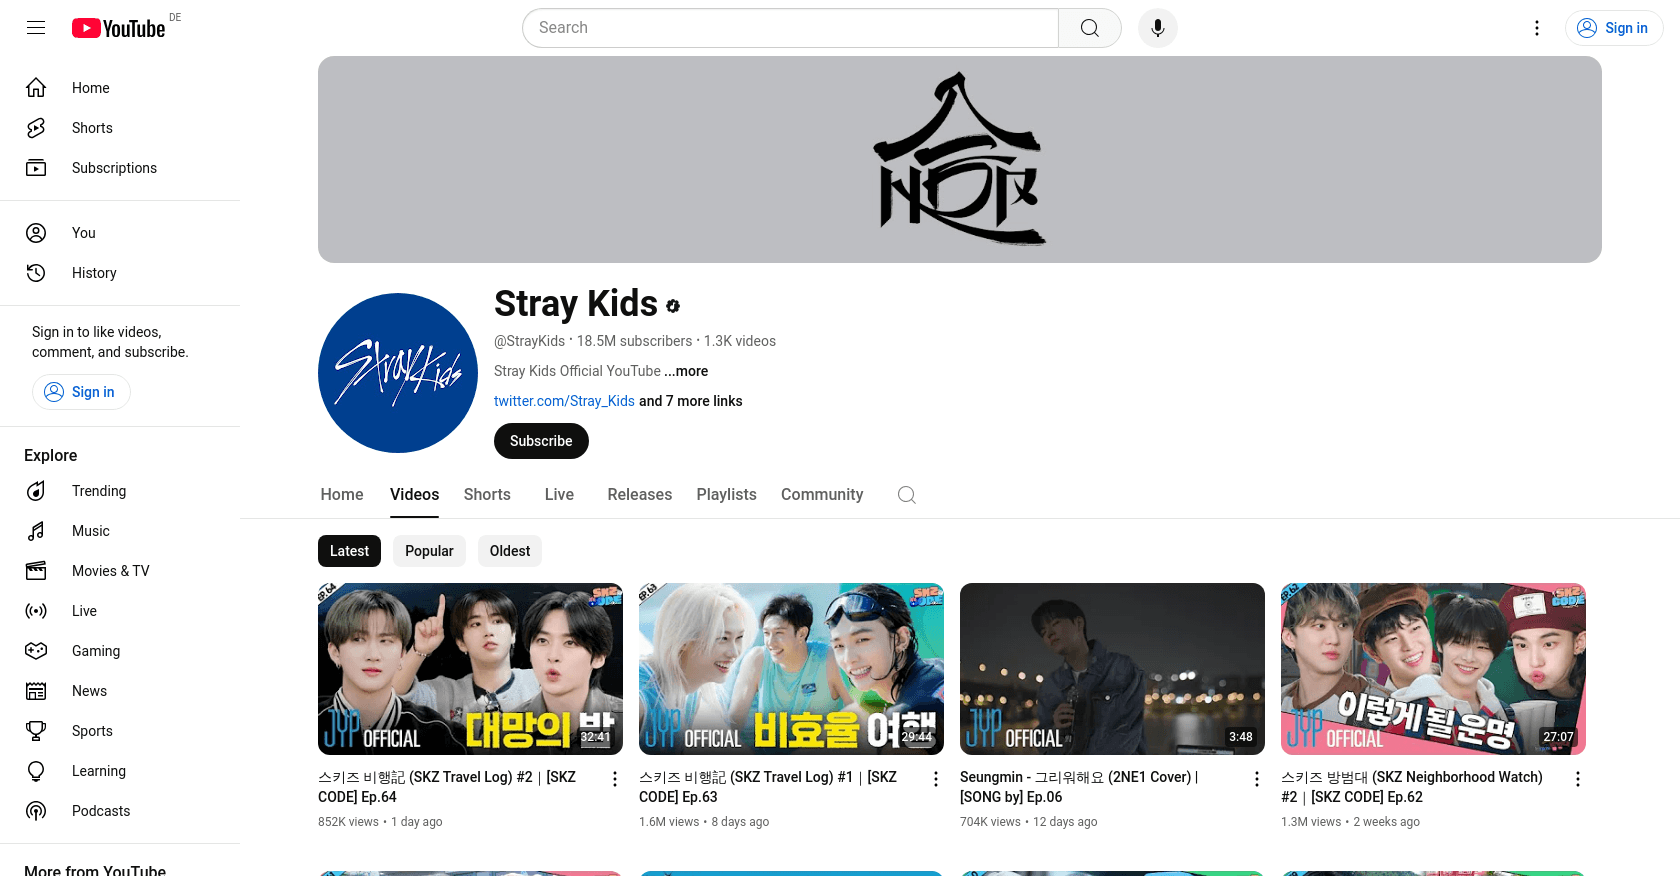
Task: Switch to the Playlists tab
Action: tap(726, 495)
